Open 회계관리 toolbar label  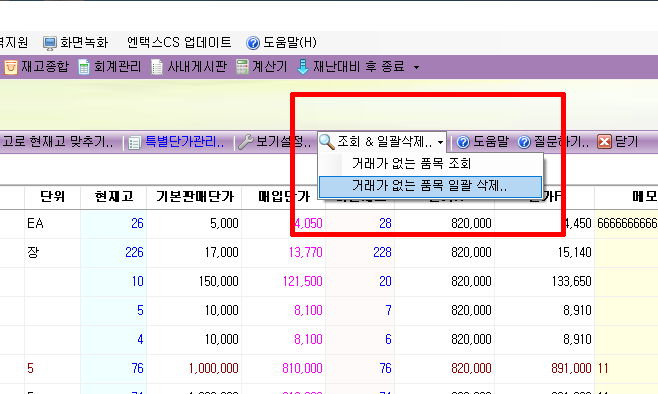[x=117, y=67]
